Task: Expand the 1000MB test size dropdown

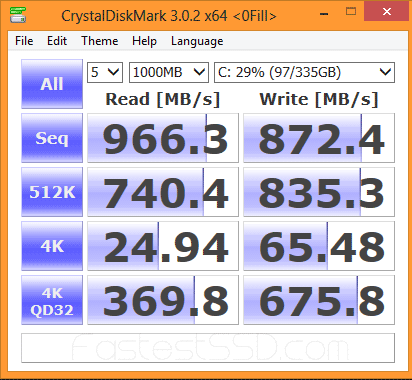Action: [169, 72]
